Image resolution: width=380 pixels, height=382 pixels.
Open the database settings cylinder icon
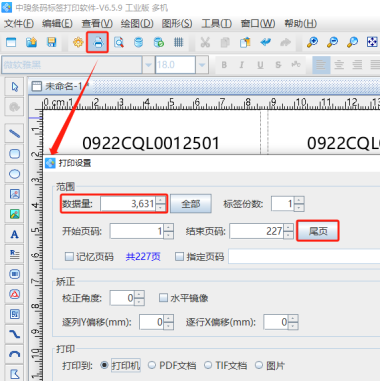pos(138,42)
